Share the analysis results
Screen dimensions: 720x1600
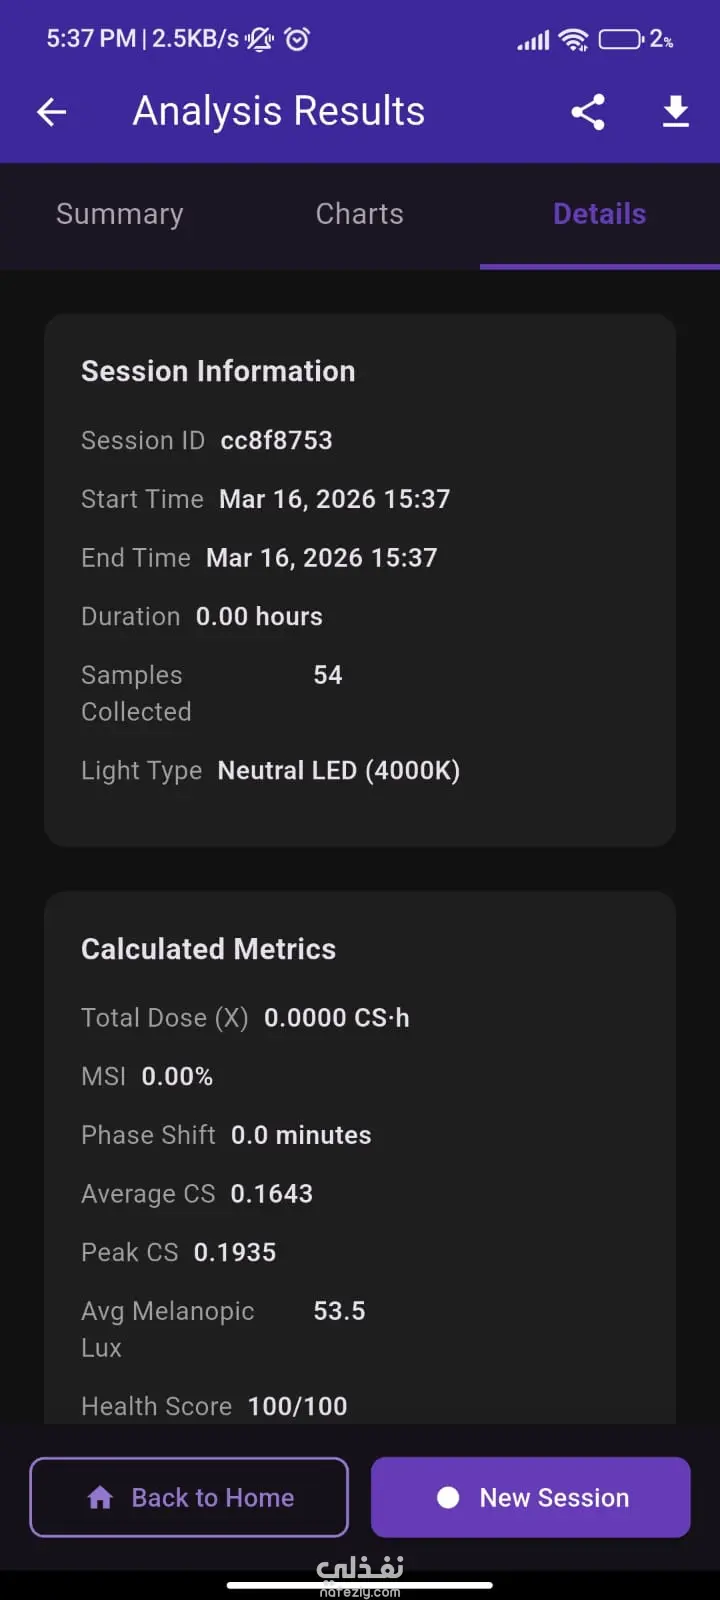tap(588, 112)
